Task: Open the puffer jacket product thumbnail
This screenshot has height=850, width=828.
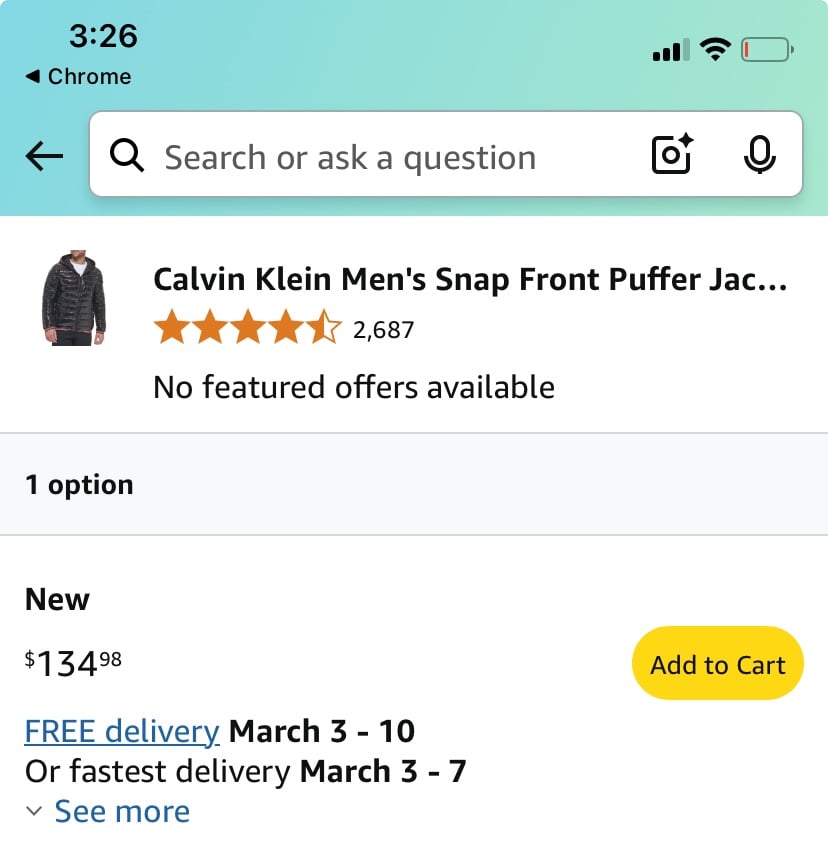Action: (x=74, y=298)
